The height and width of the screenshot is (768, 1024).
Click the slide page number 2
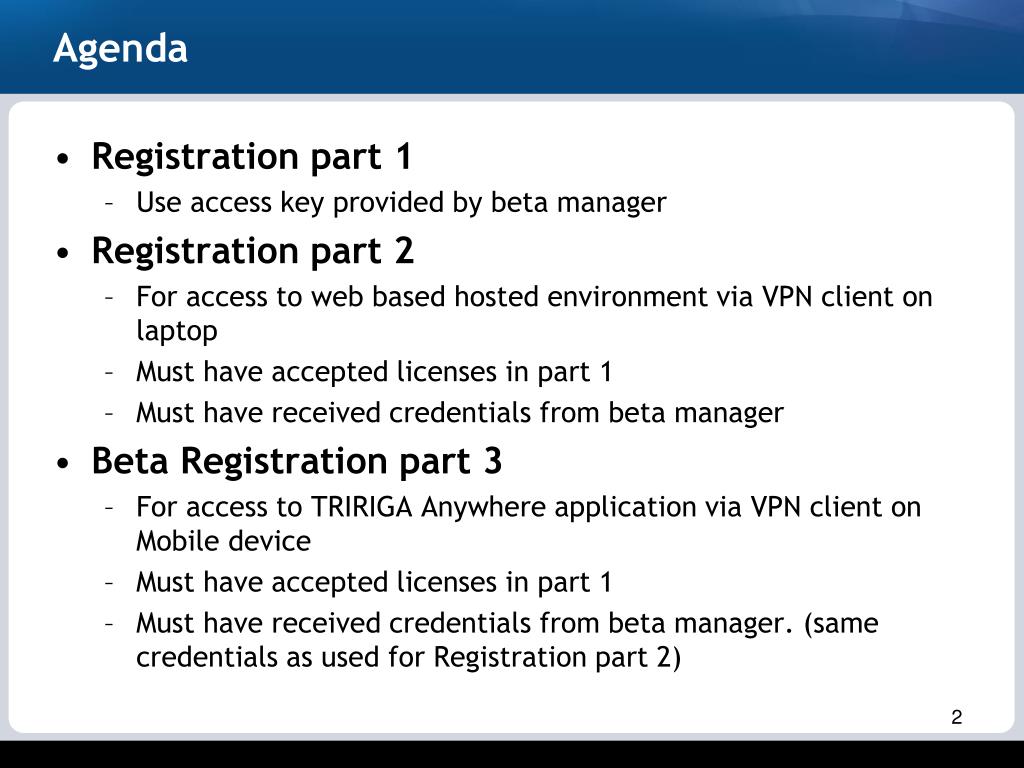[x=957, y=717]
